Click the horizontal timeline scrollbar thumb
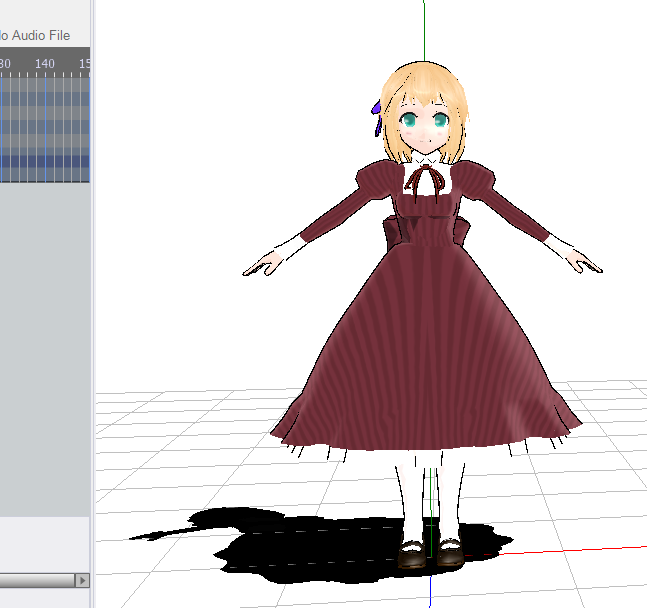The image size is (647, 608). (x=37, y=580)
